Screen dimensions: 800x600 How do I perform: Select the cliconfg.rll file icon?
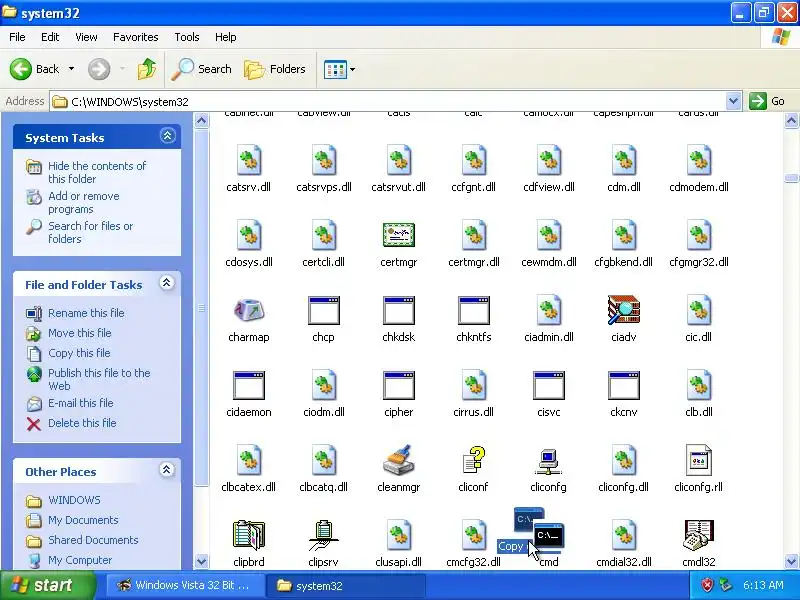[698, 460]
